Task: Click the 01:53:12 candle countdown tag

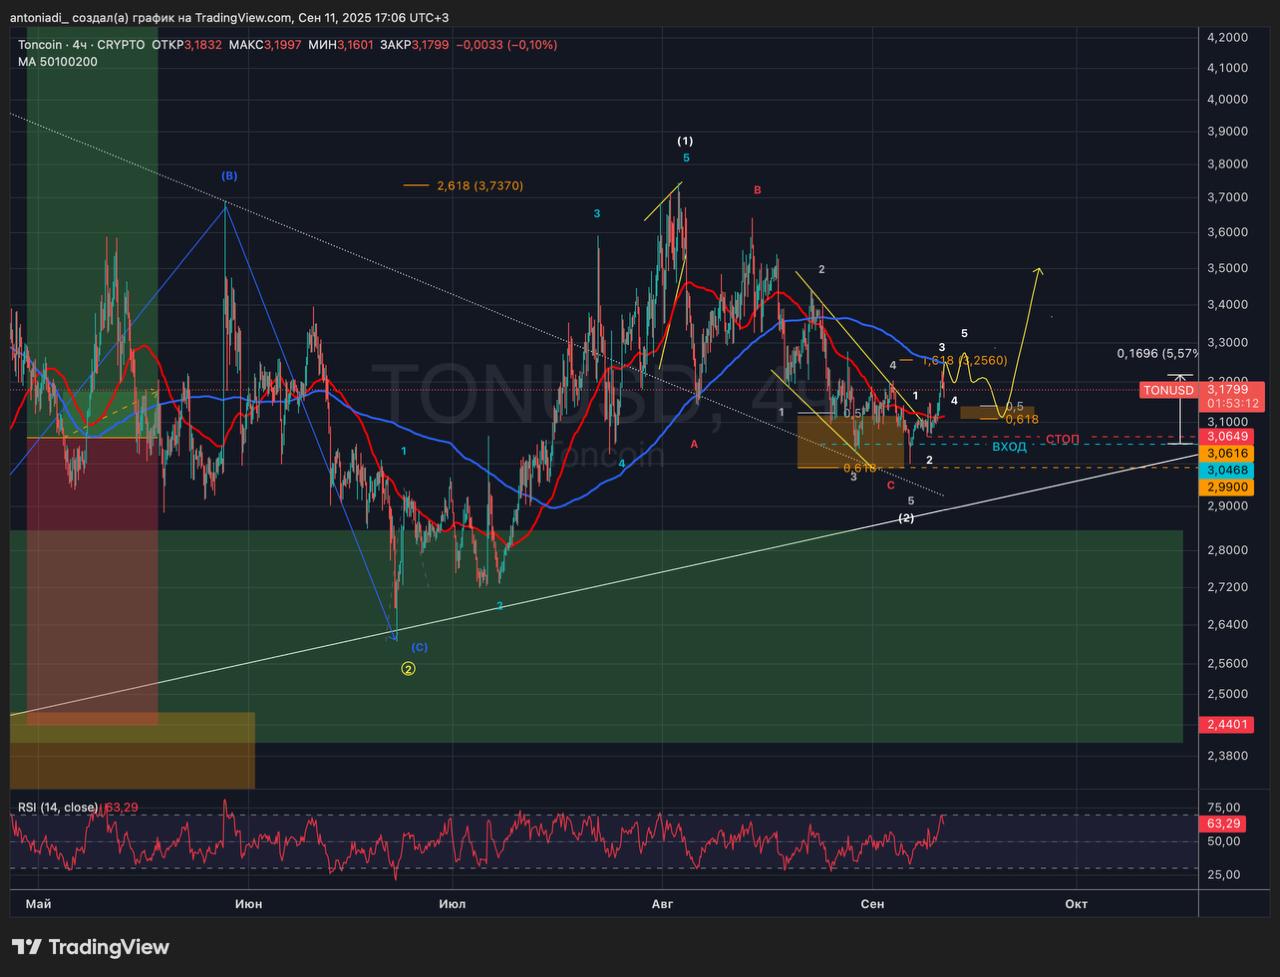Action: tap(1232, 404)
